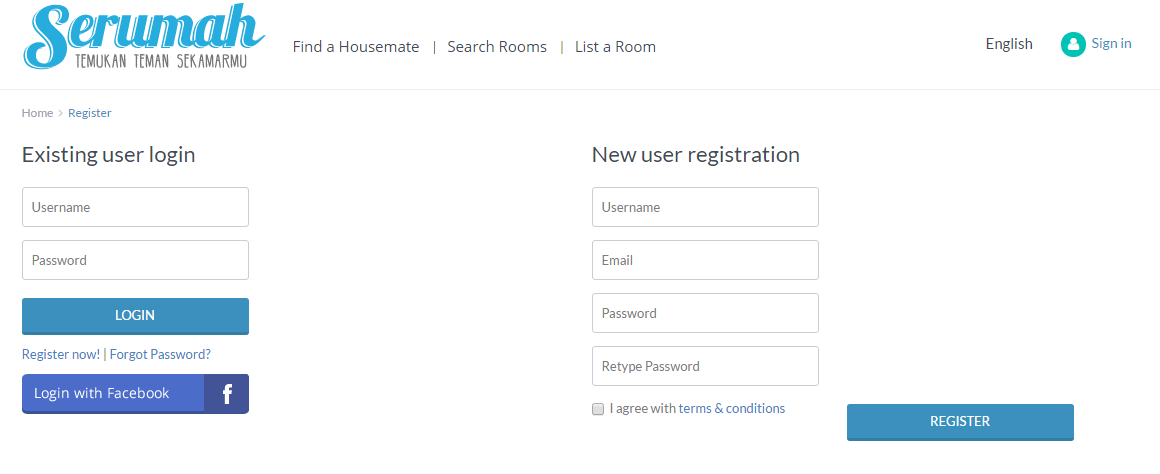Focus the login Password field
Image resolution: width=1160 pixels, height=474 pixels.
135,260
